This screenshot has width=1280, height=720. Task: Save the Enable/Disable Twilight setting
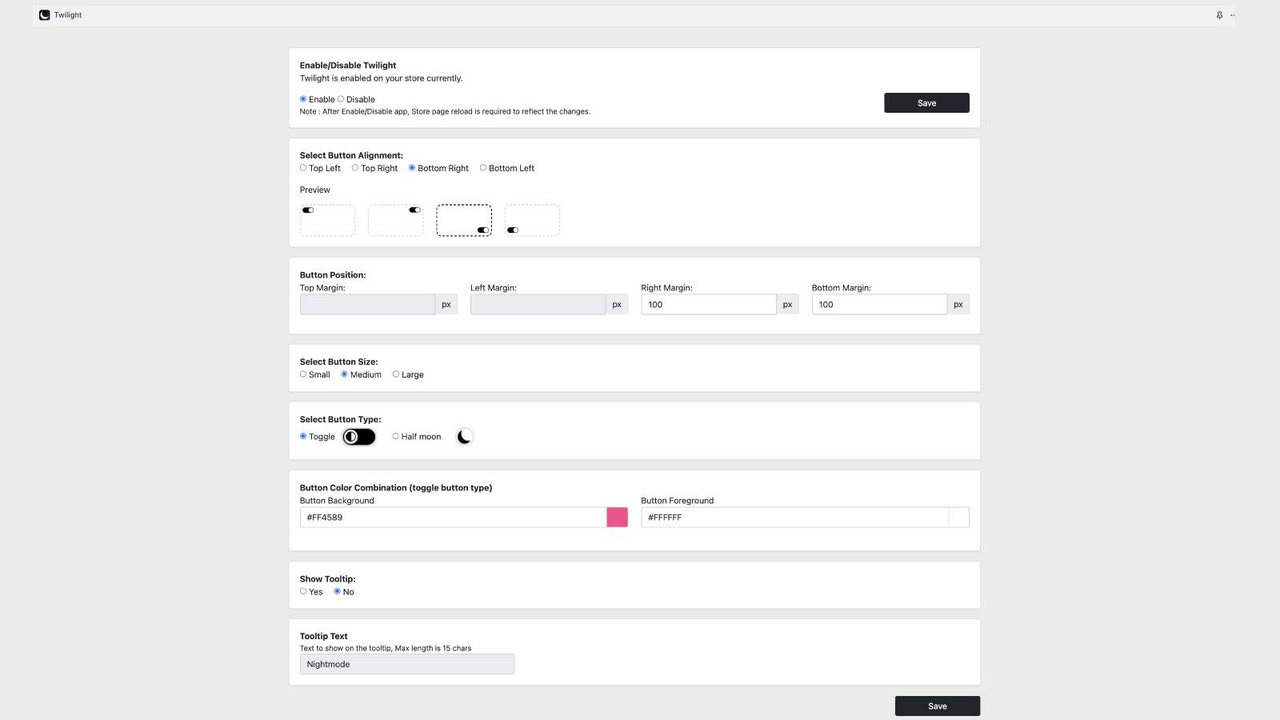point(926,102)
